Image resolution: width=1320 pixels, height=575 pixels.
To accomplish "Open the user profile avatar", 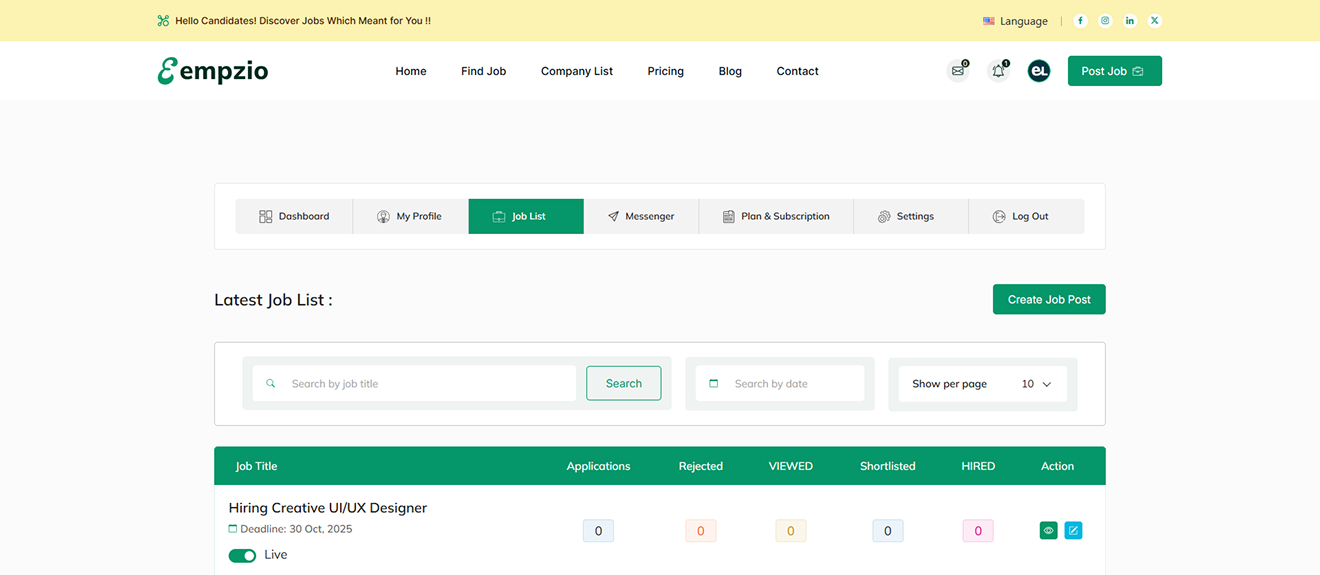I will pyautogui.click(x=1039, y=71).
